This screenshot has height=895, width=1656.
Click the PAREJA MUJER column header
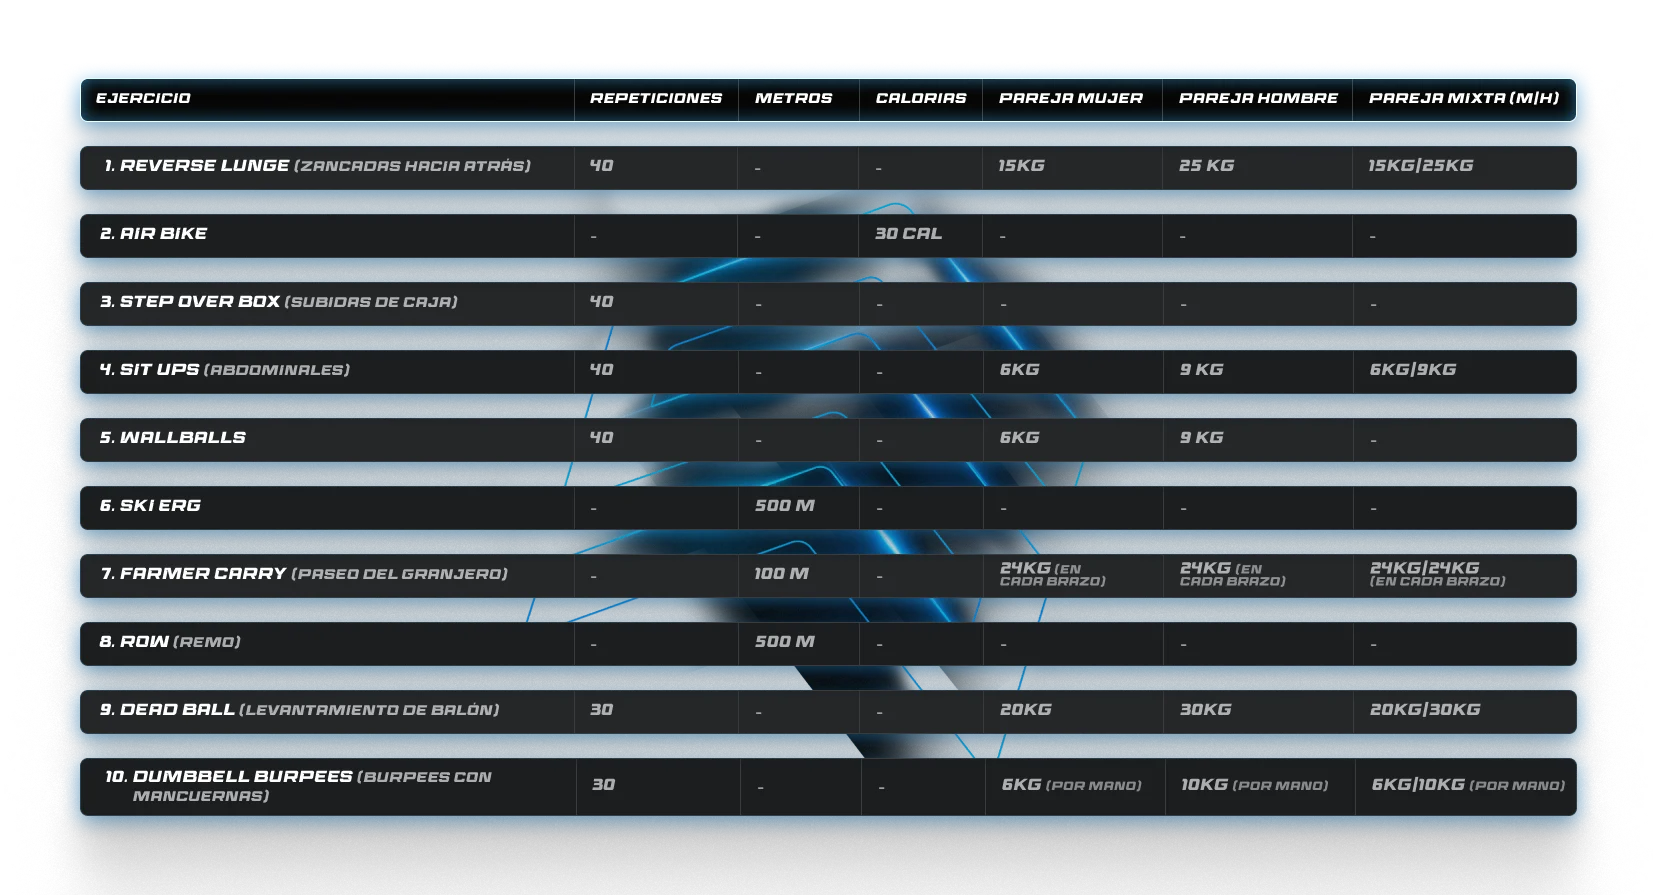[x=1071, y=98]
